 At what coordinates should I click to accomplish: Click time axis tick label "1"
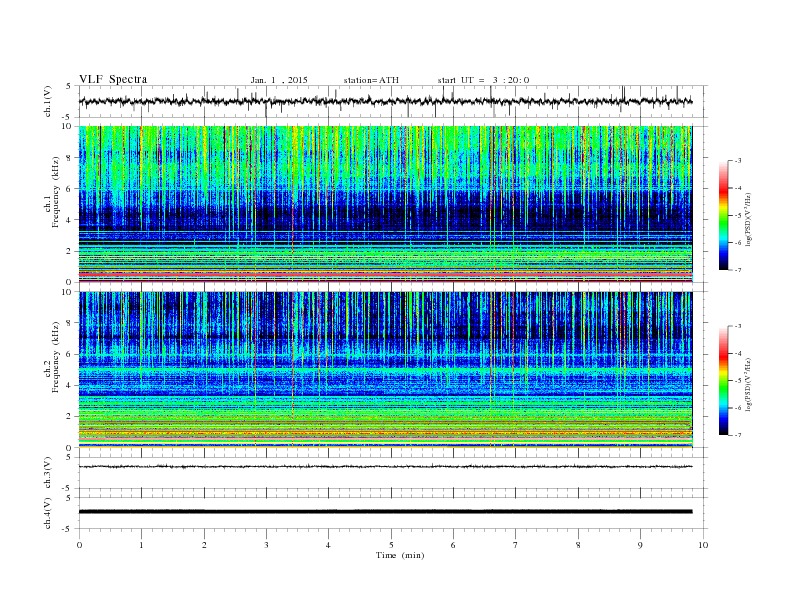(141, 545)
